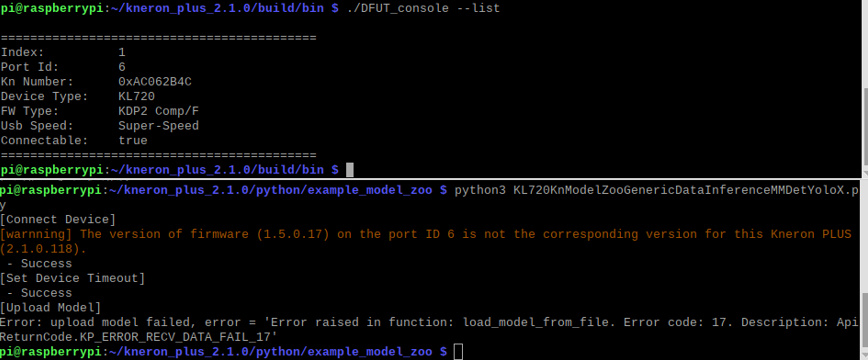Click the top terminal's scrollbar thumb
This screenshot has height=360, width=868.
[865, 126]
